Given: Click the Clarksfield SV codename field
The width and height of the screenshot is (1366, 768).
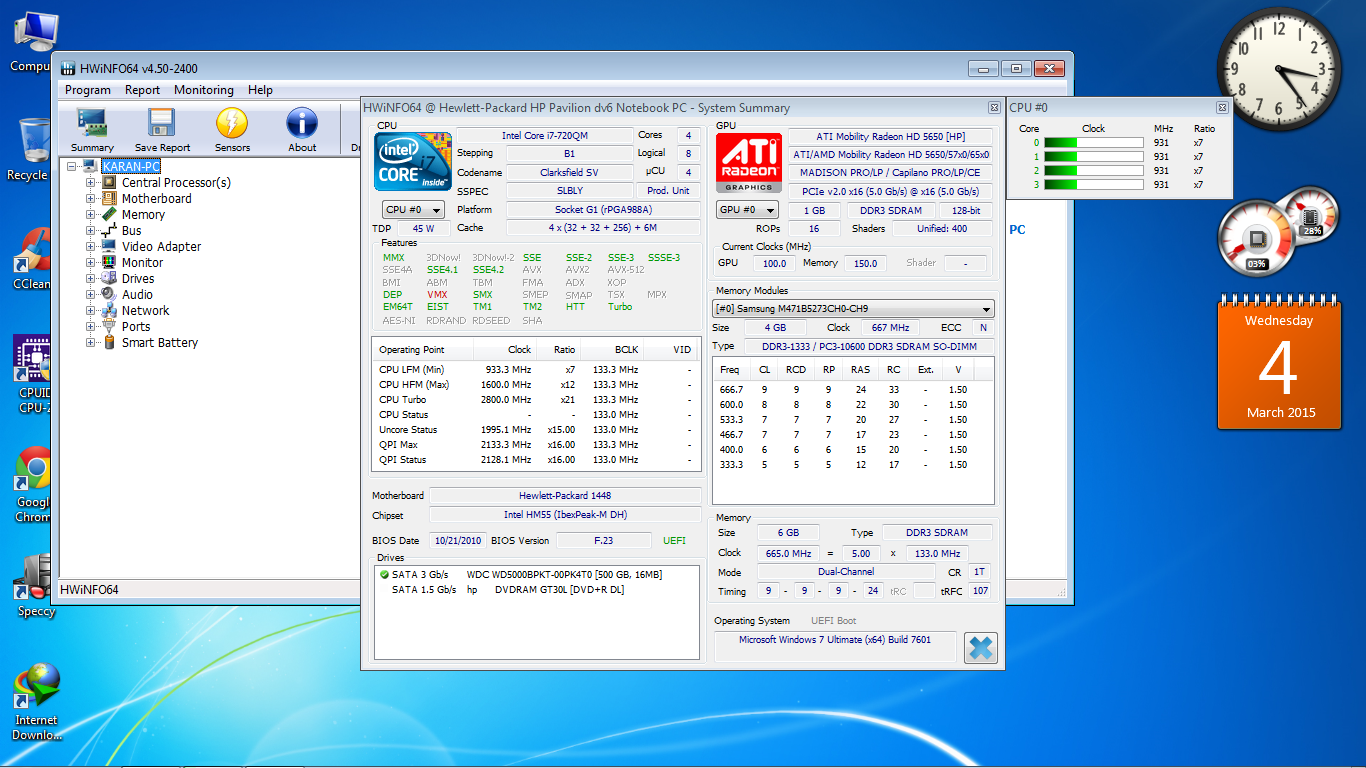Looking at the screenshot, I should (568, 173).
